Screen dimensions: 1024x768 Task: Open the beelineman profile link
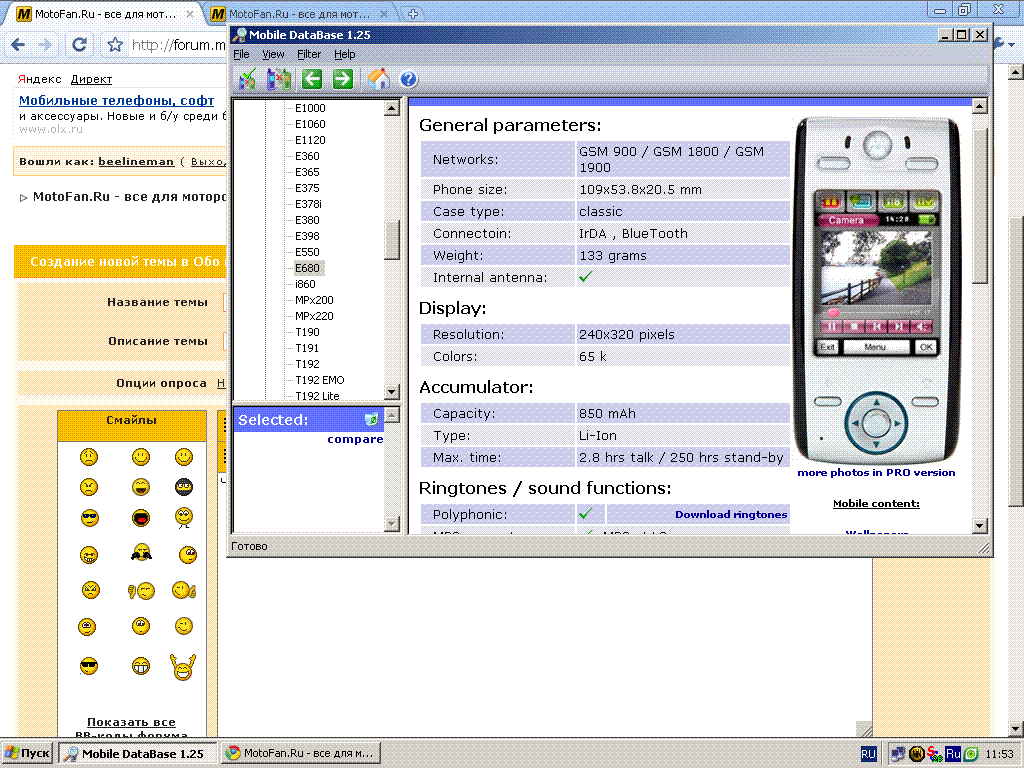coord(136,161)
